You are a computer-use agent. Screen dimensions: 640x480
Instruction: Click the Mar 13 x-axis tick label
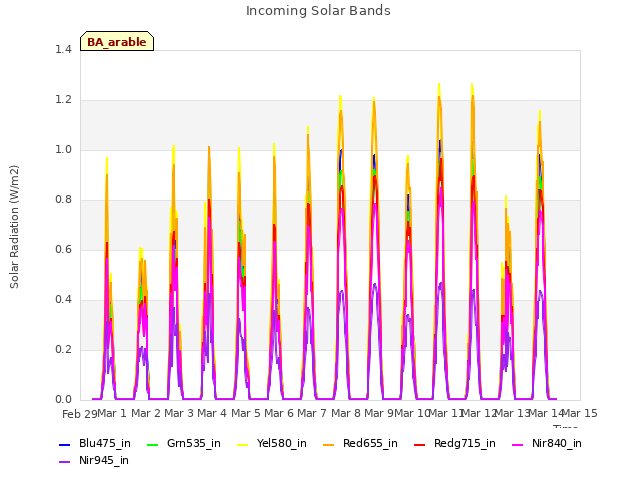click(x=512, y=413)
